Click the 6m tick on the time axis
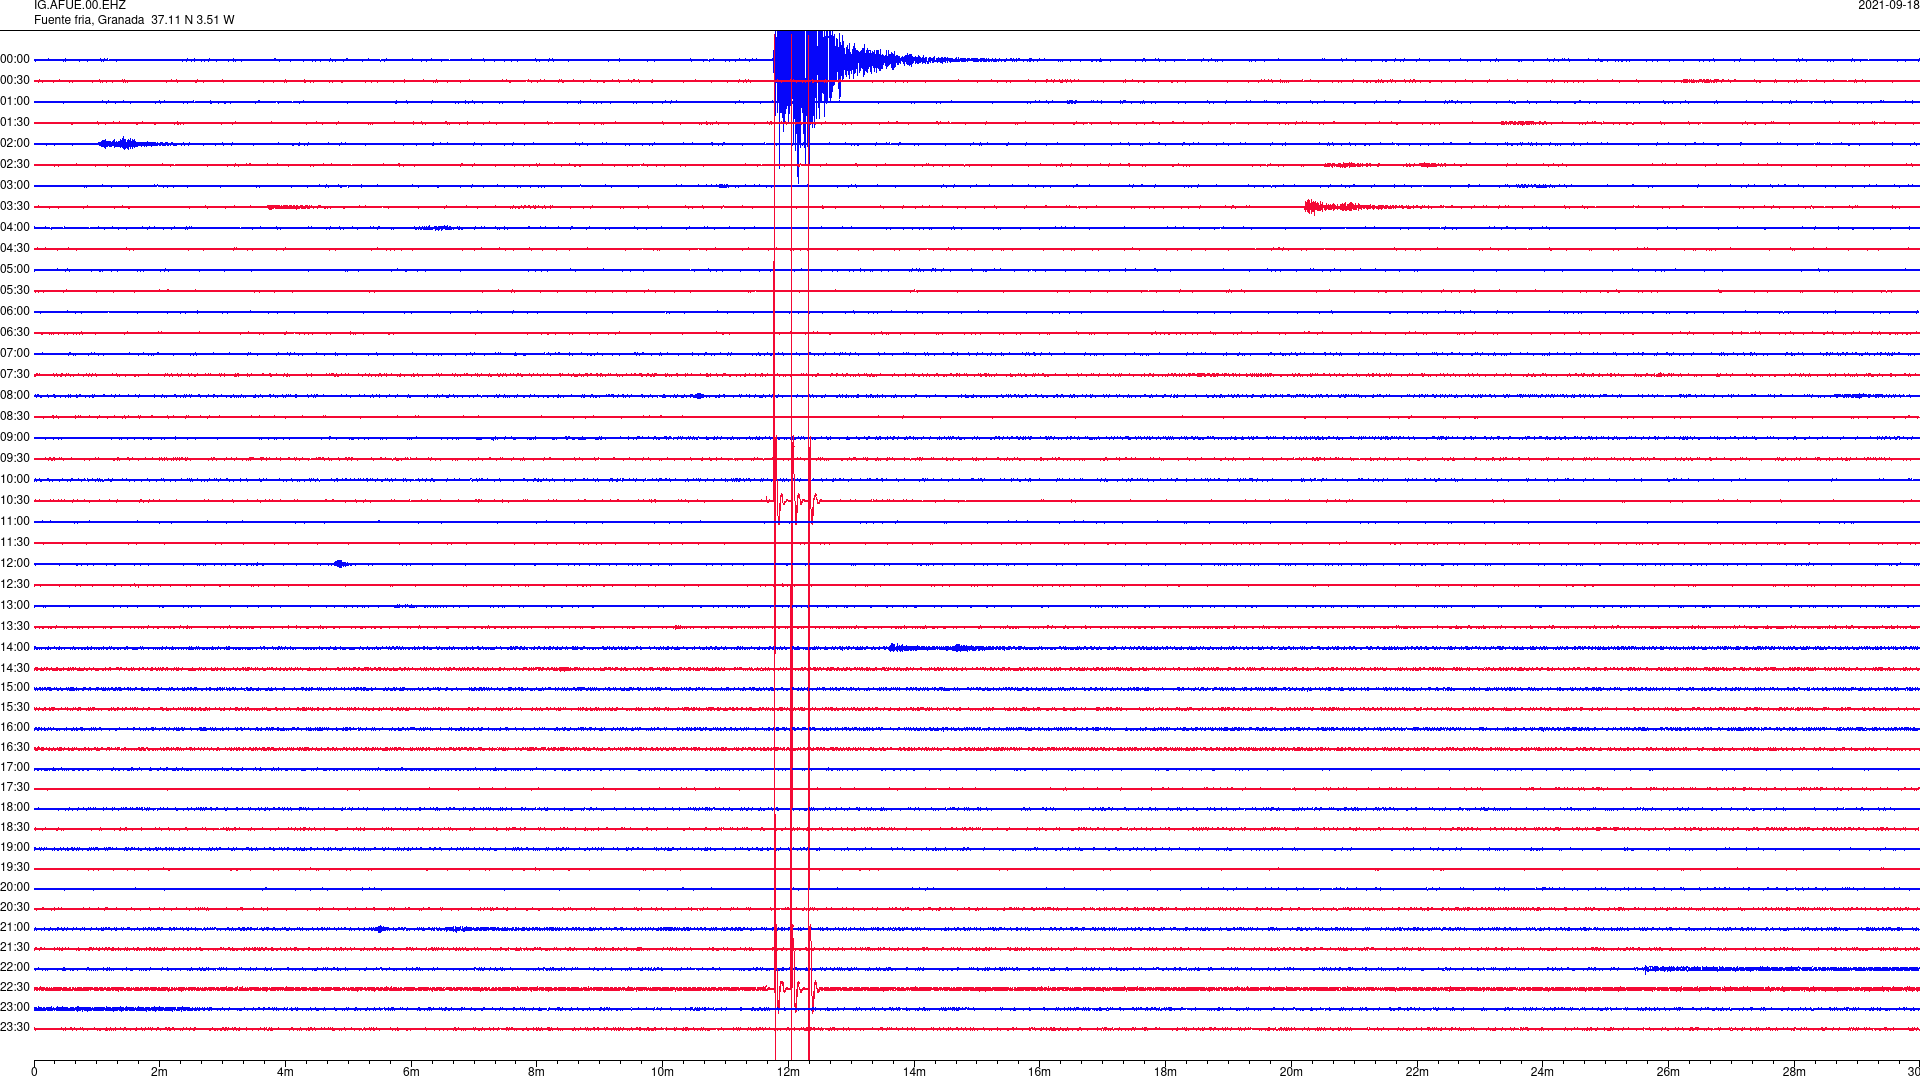 [411, 1072]
